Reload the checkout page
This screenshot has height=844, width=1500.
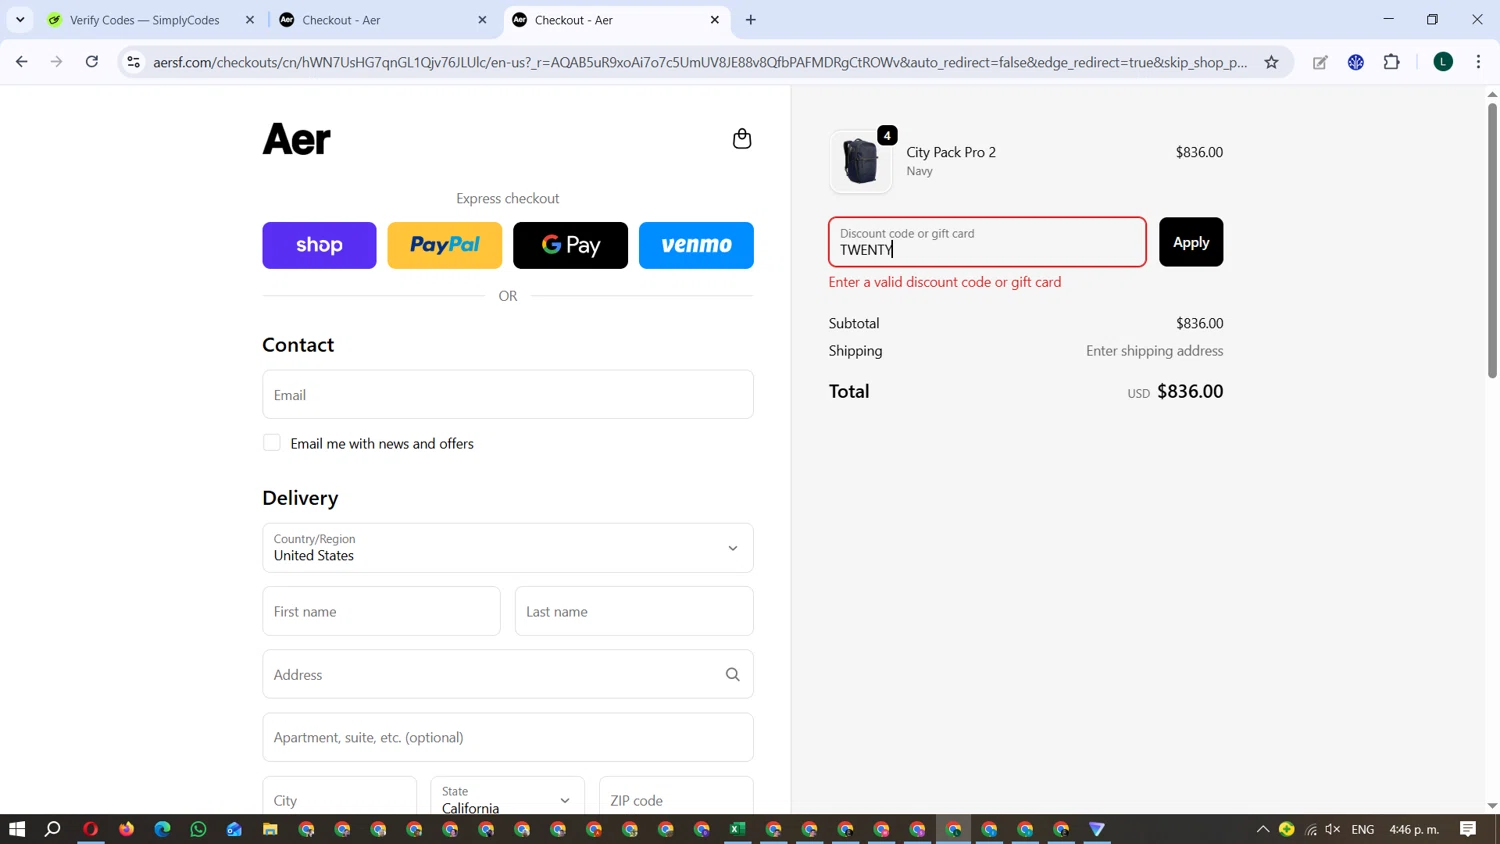92,62
